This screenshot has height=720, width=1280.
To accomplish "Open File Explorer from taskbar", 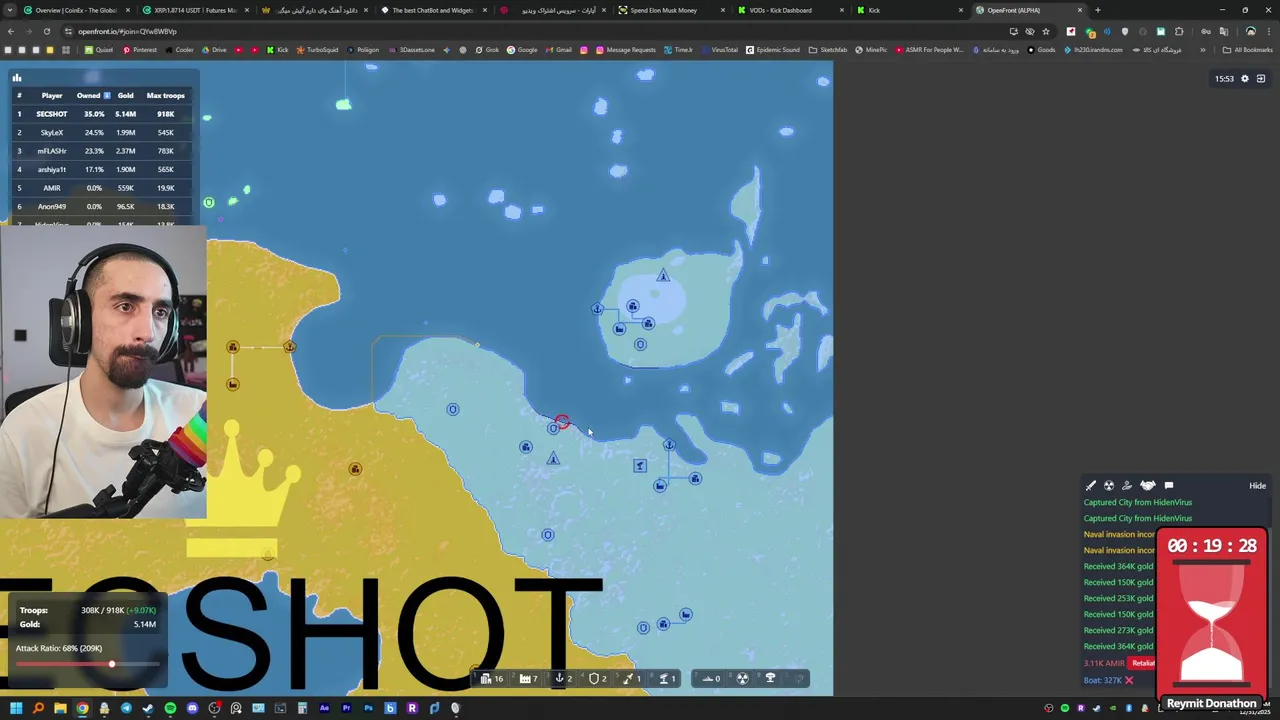I will [60, 709].
